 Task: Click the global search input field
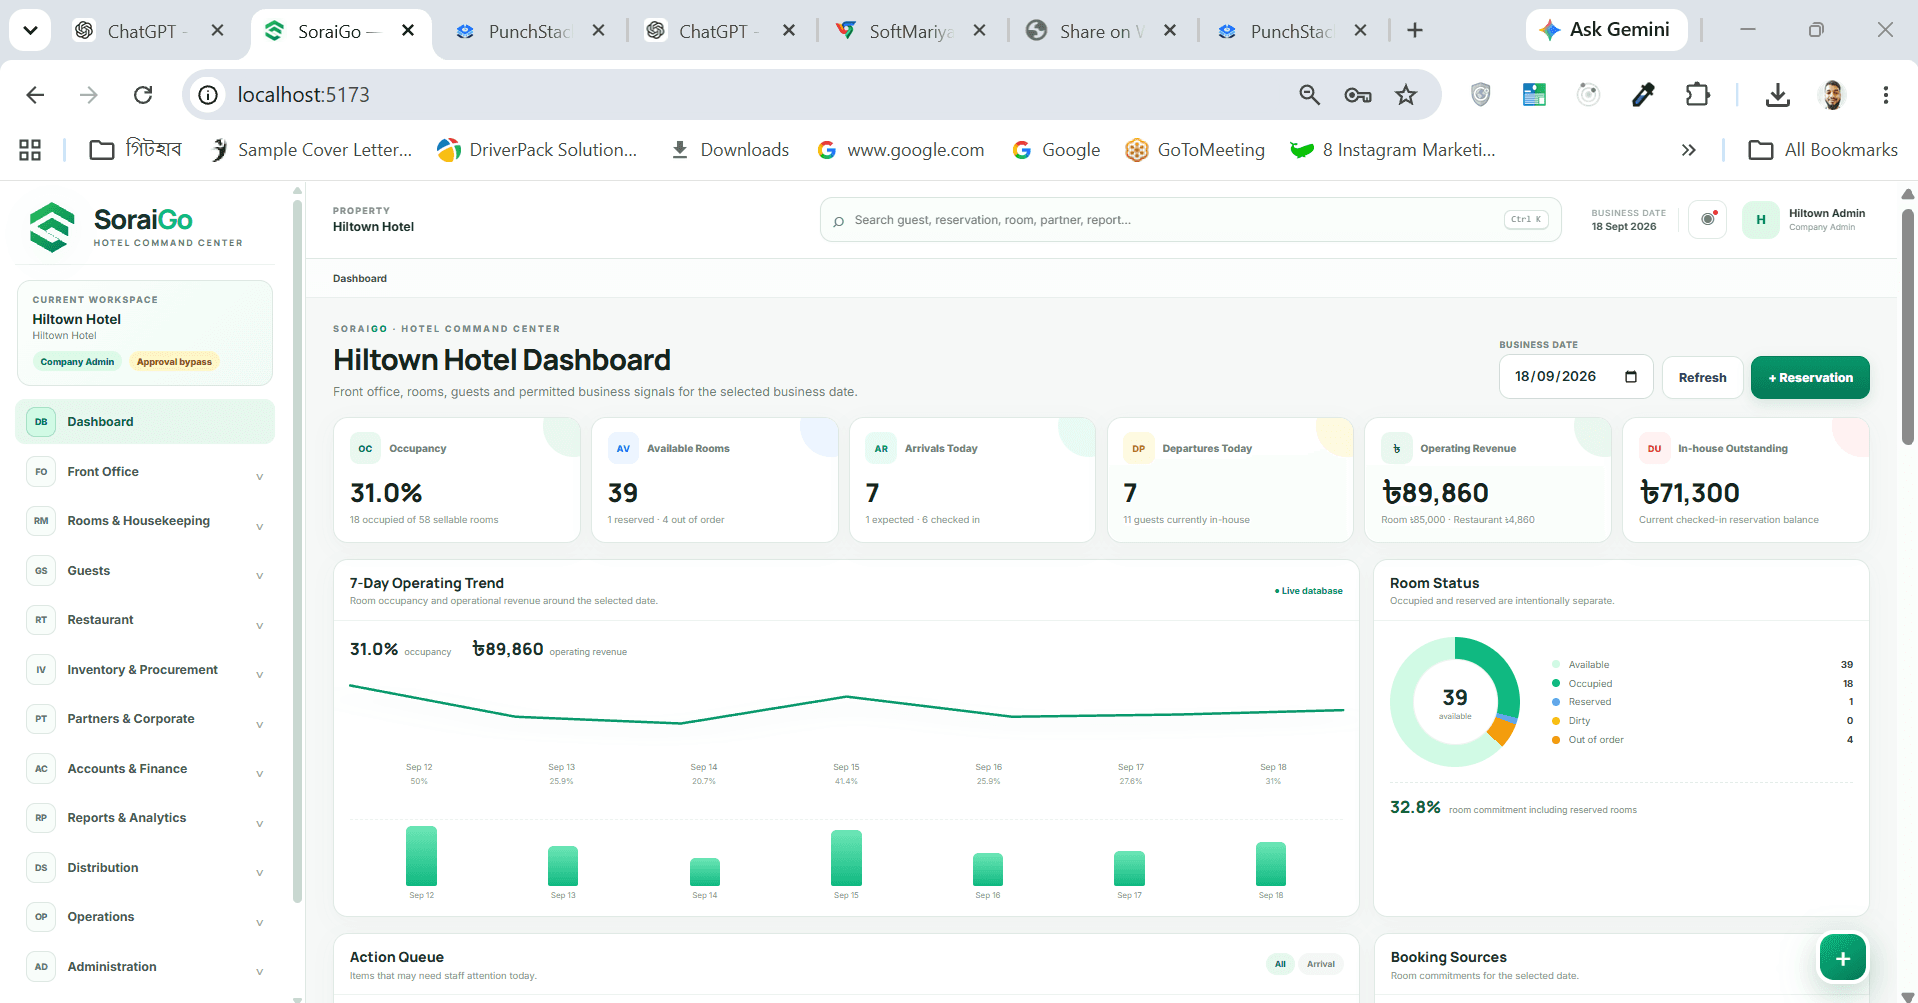pos(1190,220)
